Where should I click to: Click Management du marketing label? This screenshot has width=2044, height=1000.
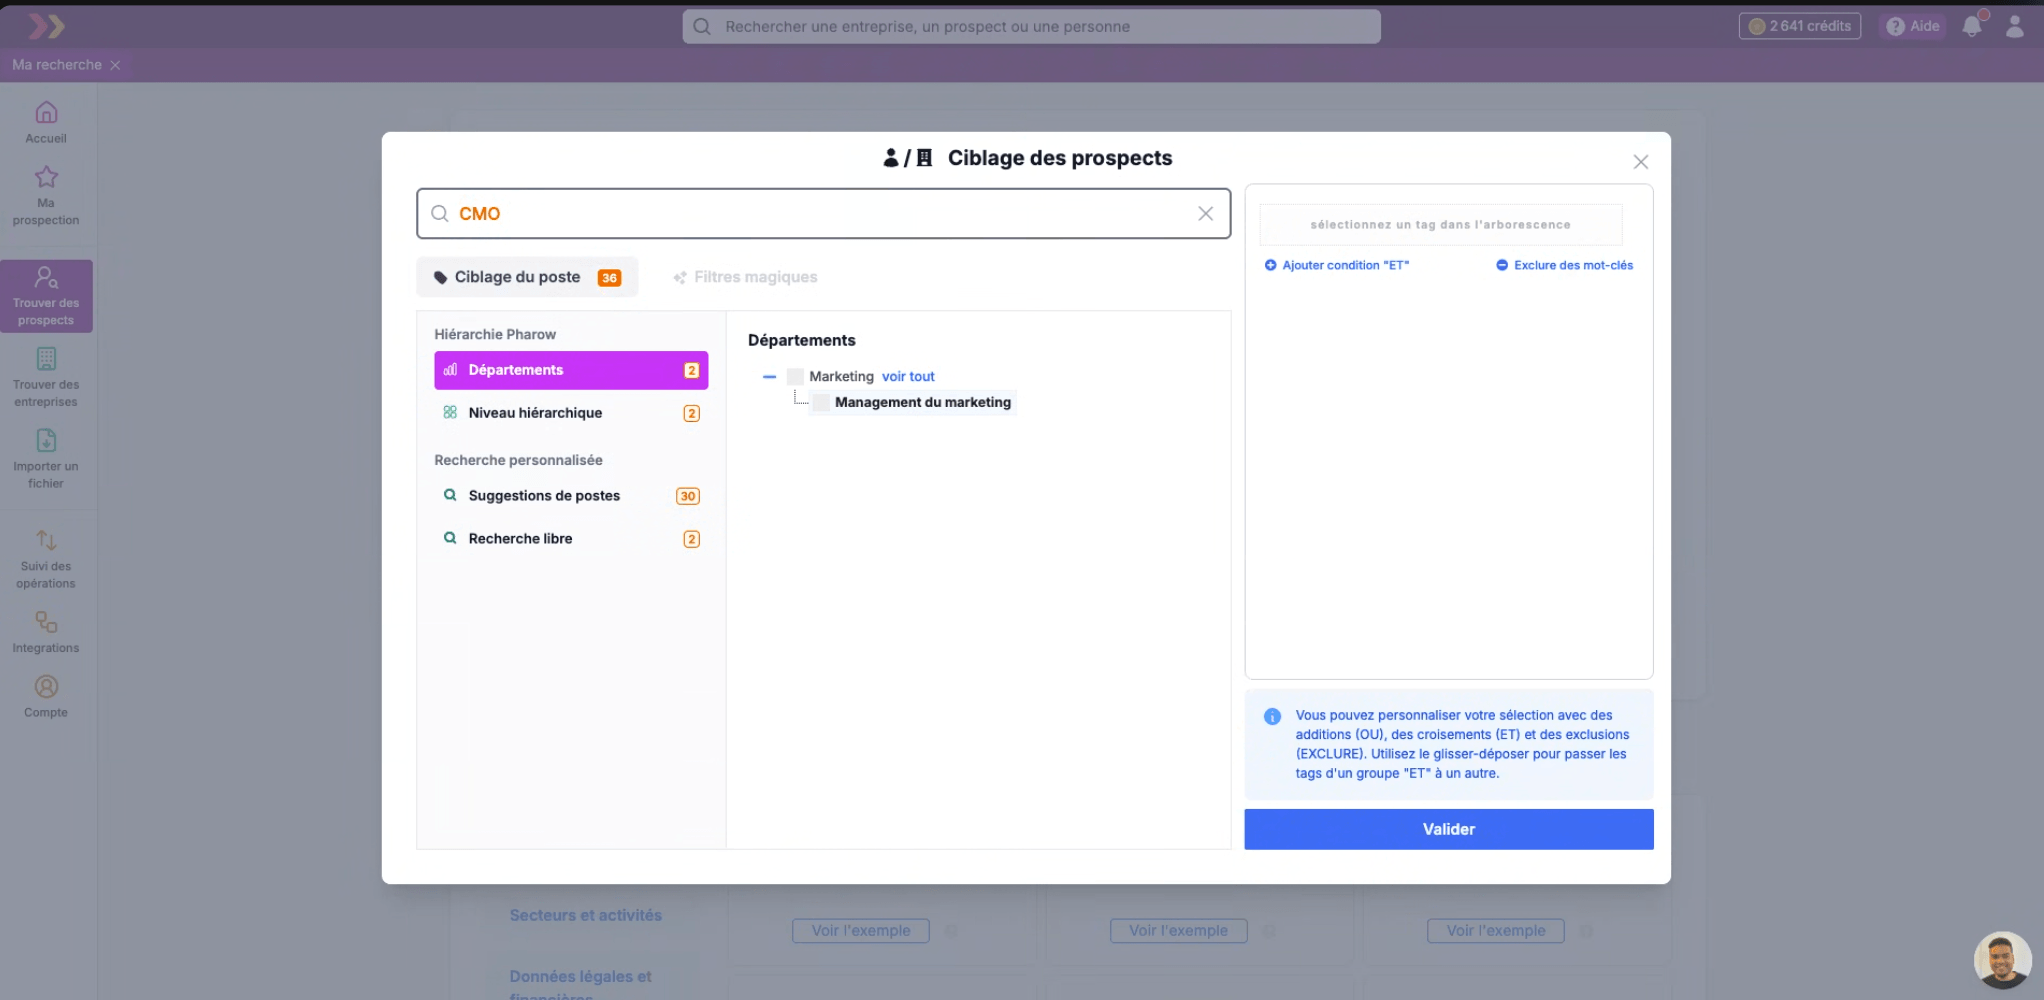click(x=923, y=402)
